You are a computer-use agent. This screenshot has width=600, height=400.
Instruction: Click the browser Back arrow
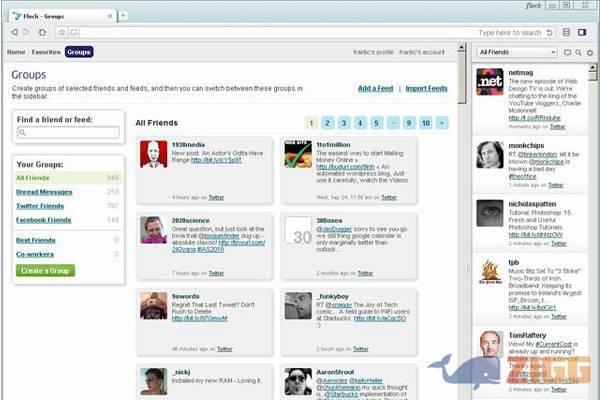[x=15, y=32]
